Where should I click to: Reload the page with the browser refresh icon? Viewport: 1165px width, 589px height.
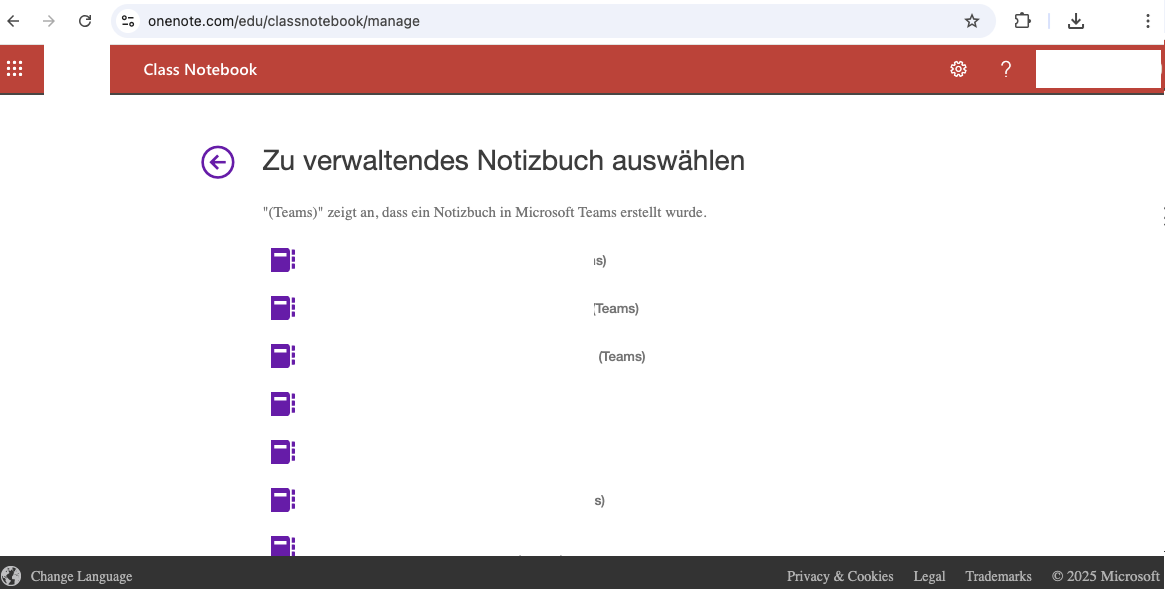(85, 21)
